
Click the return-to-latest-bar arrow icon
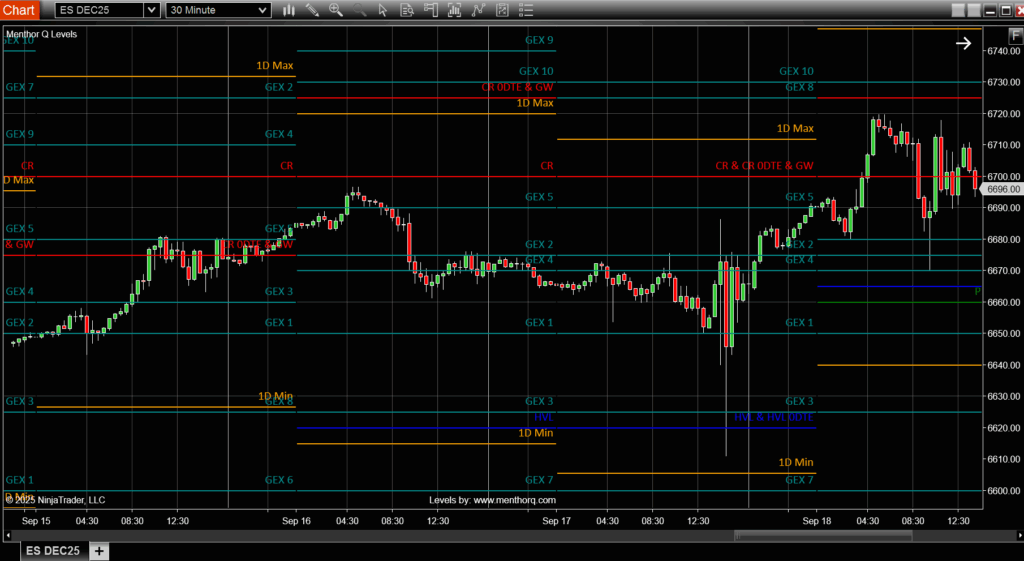pyautogui.click(x=963, y=44)
